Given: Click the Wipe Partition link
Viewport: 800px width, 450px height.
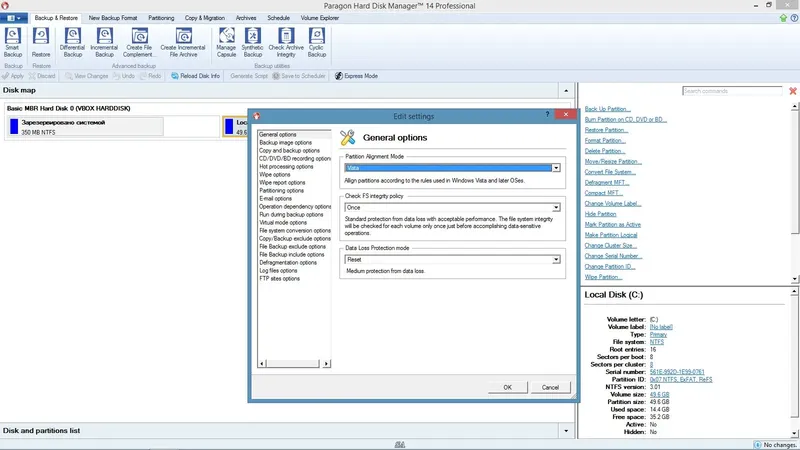Looking at the screenshot, I should point(603,277).
